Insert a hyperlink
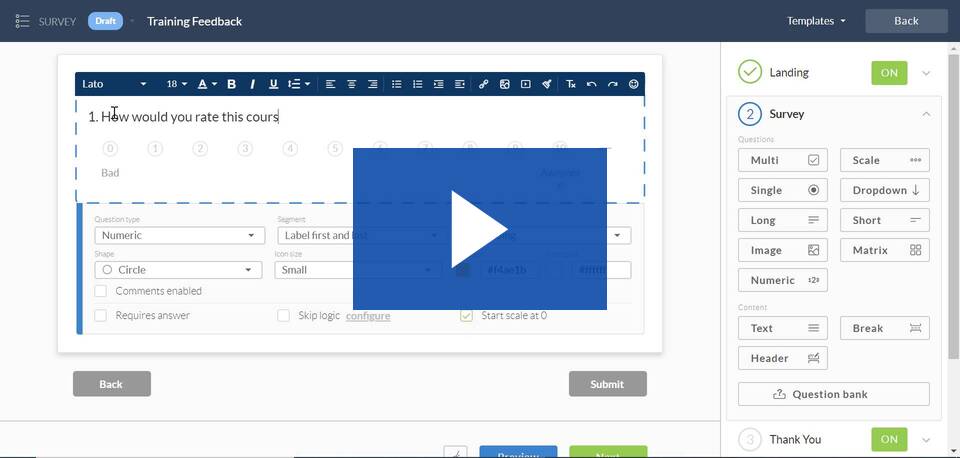Image resolution: width=960 pixels, height=458 pixels. (484, 84)
